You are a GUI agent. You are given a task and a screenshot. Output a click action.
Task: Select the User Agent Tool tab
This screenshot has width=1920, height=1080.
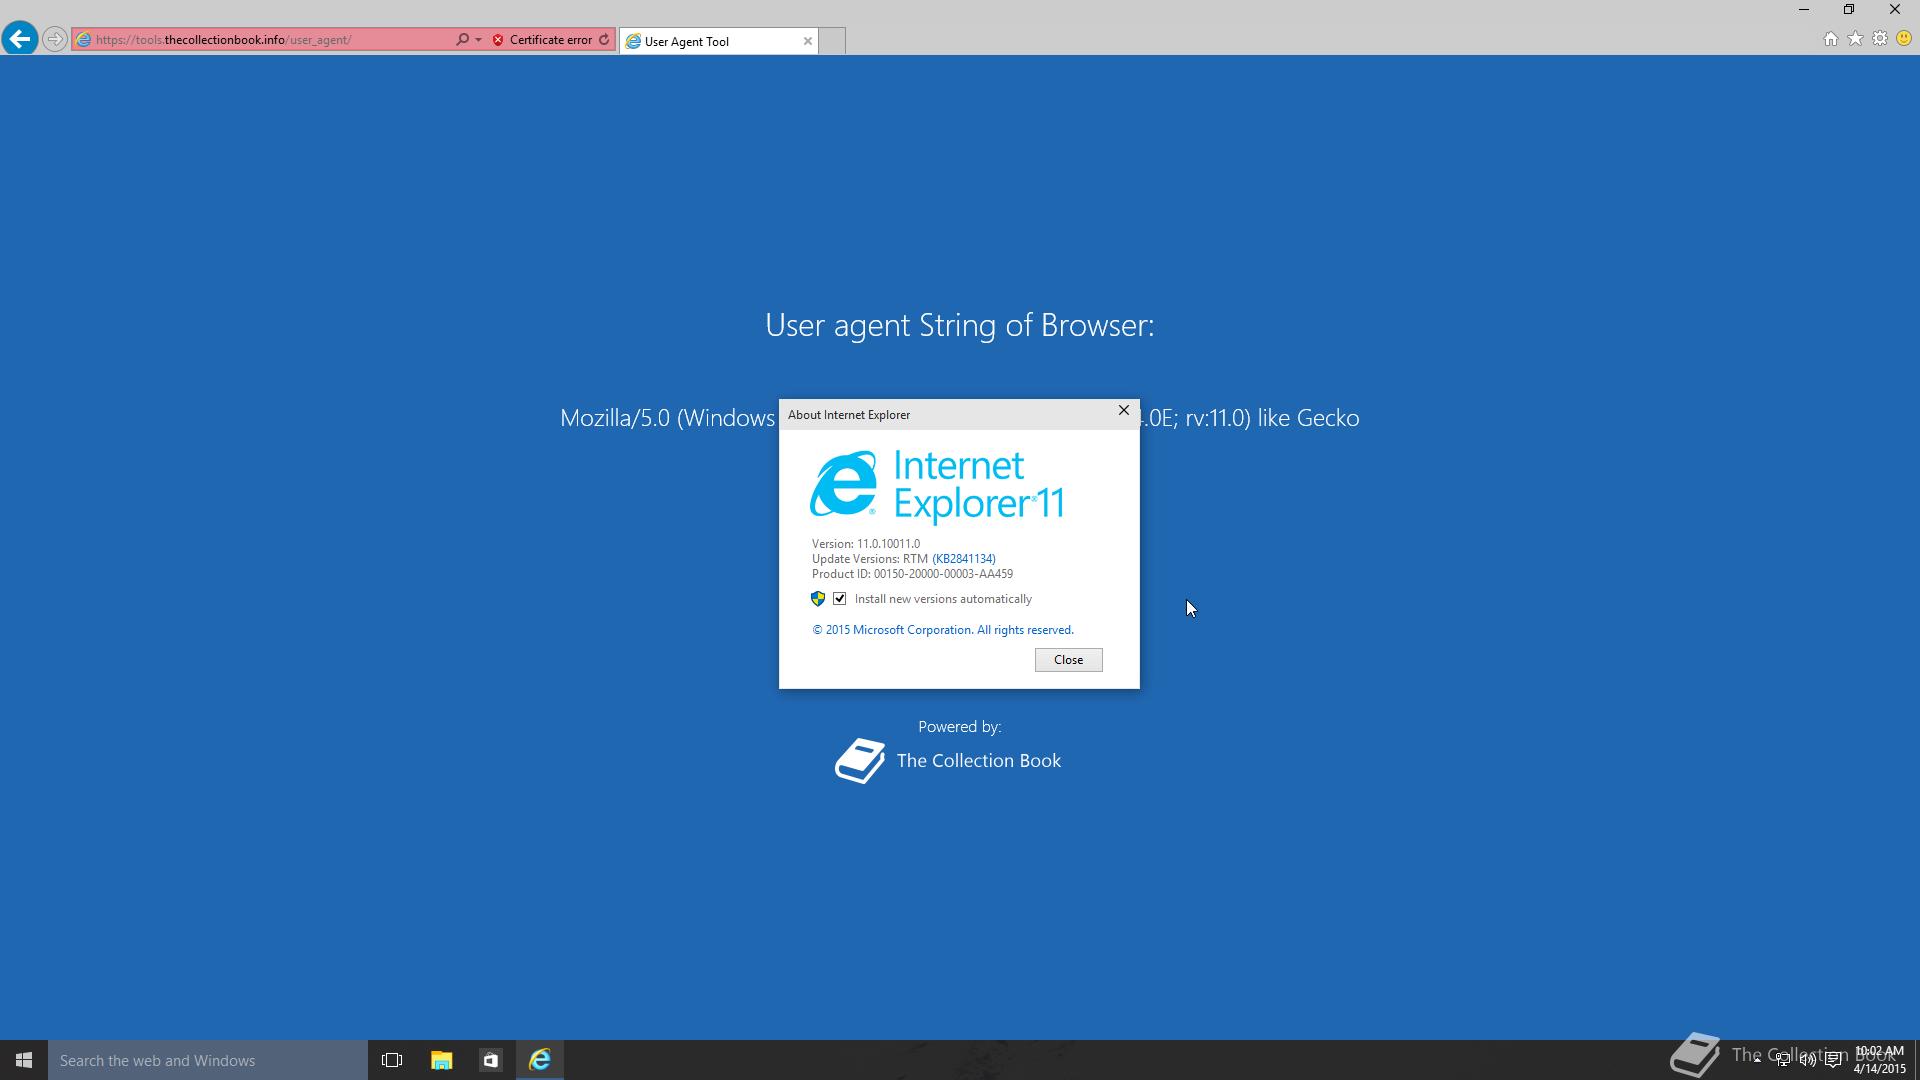click(x=718, y=41)
